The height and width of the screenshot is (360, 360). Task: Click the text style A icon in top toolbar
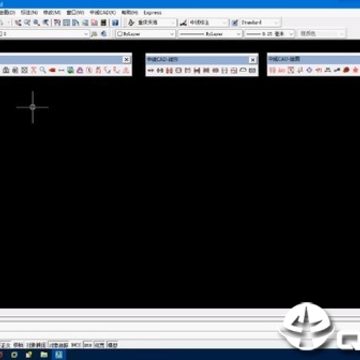coord(131,23)
